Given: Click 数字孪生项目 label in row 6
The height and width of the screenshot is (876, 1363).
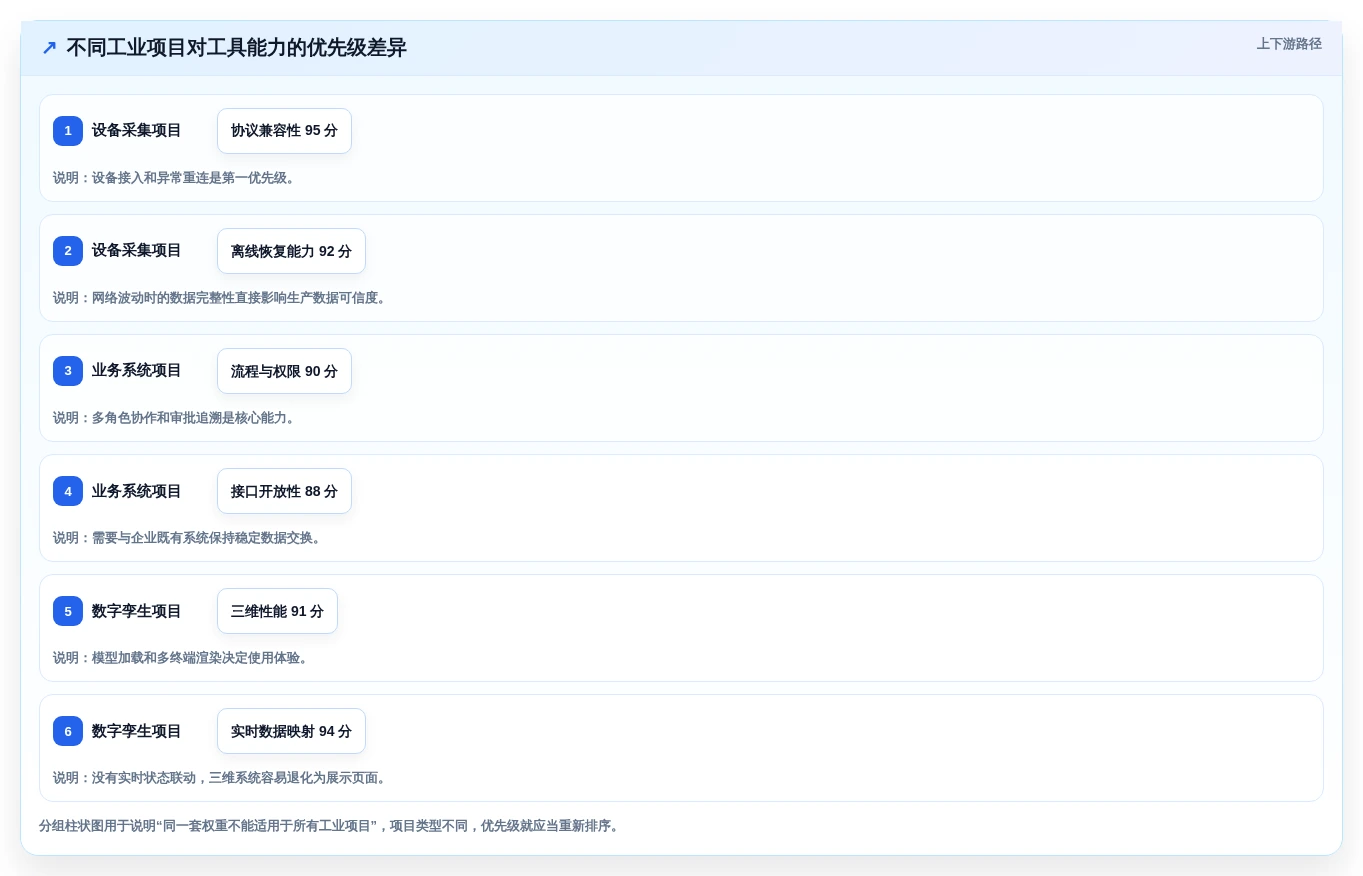Looking at the screenshot, I should tap(137, 731).
